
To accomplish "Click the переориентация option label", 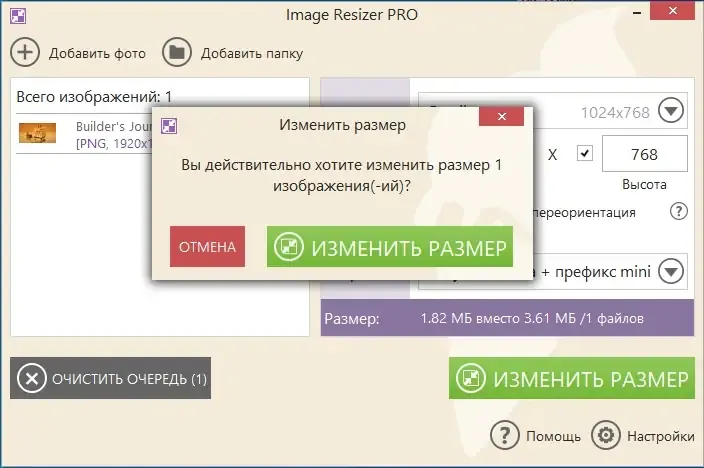I will pos(584,212).
